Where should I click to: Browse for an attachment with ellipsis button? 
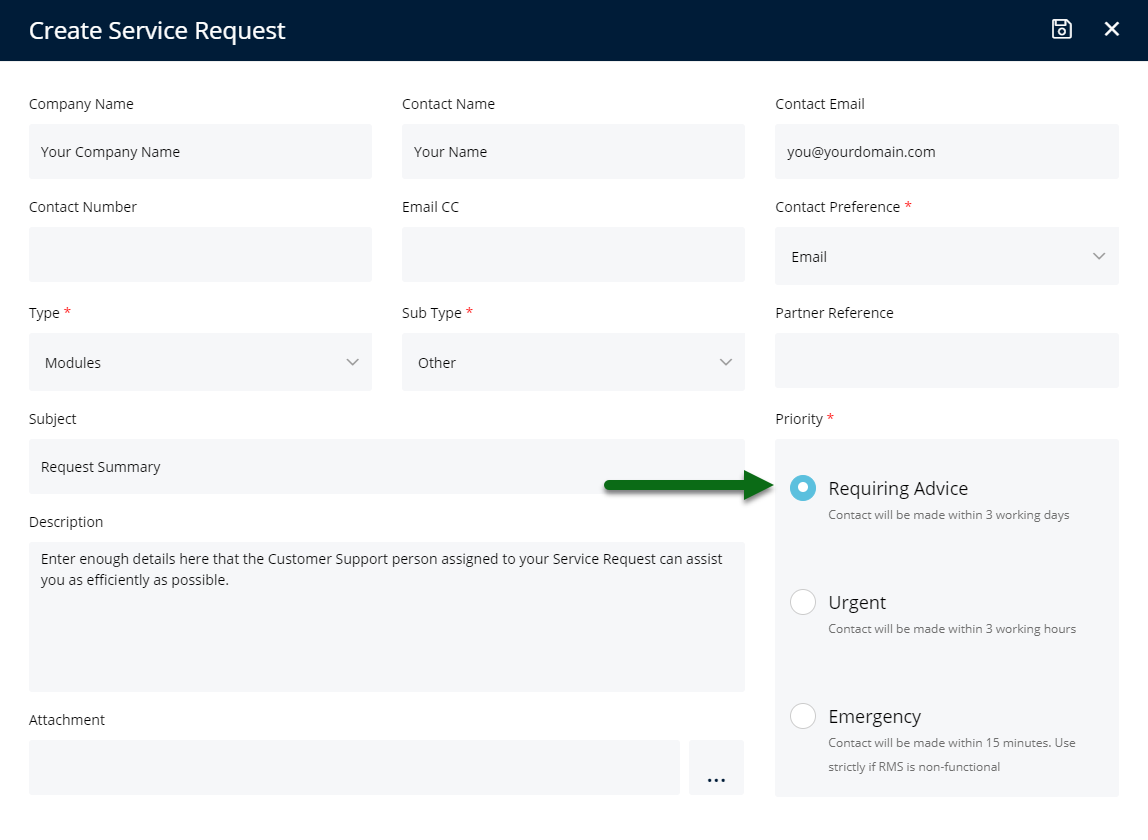[x=716, y=767]
